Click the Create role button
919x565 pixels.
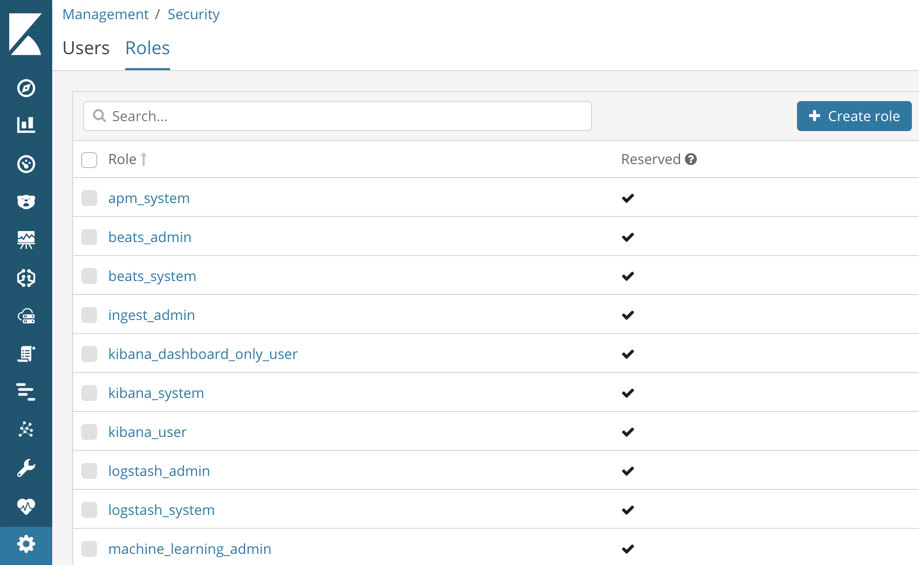tap(854, 116)
